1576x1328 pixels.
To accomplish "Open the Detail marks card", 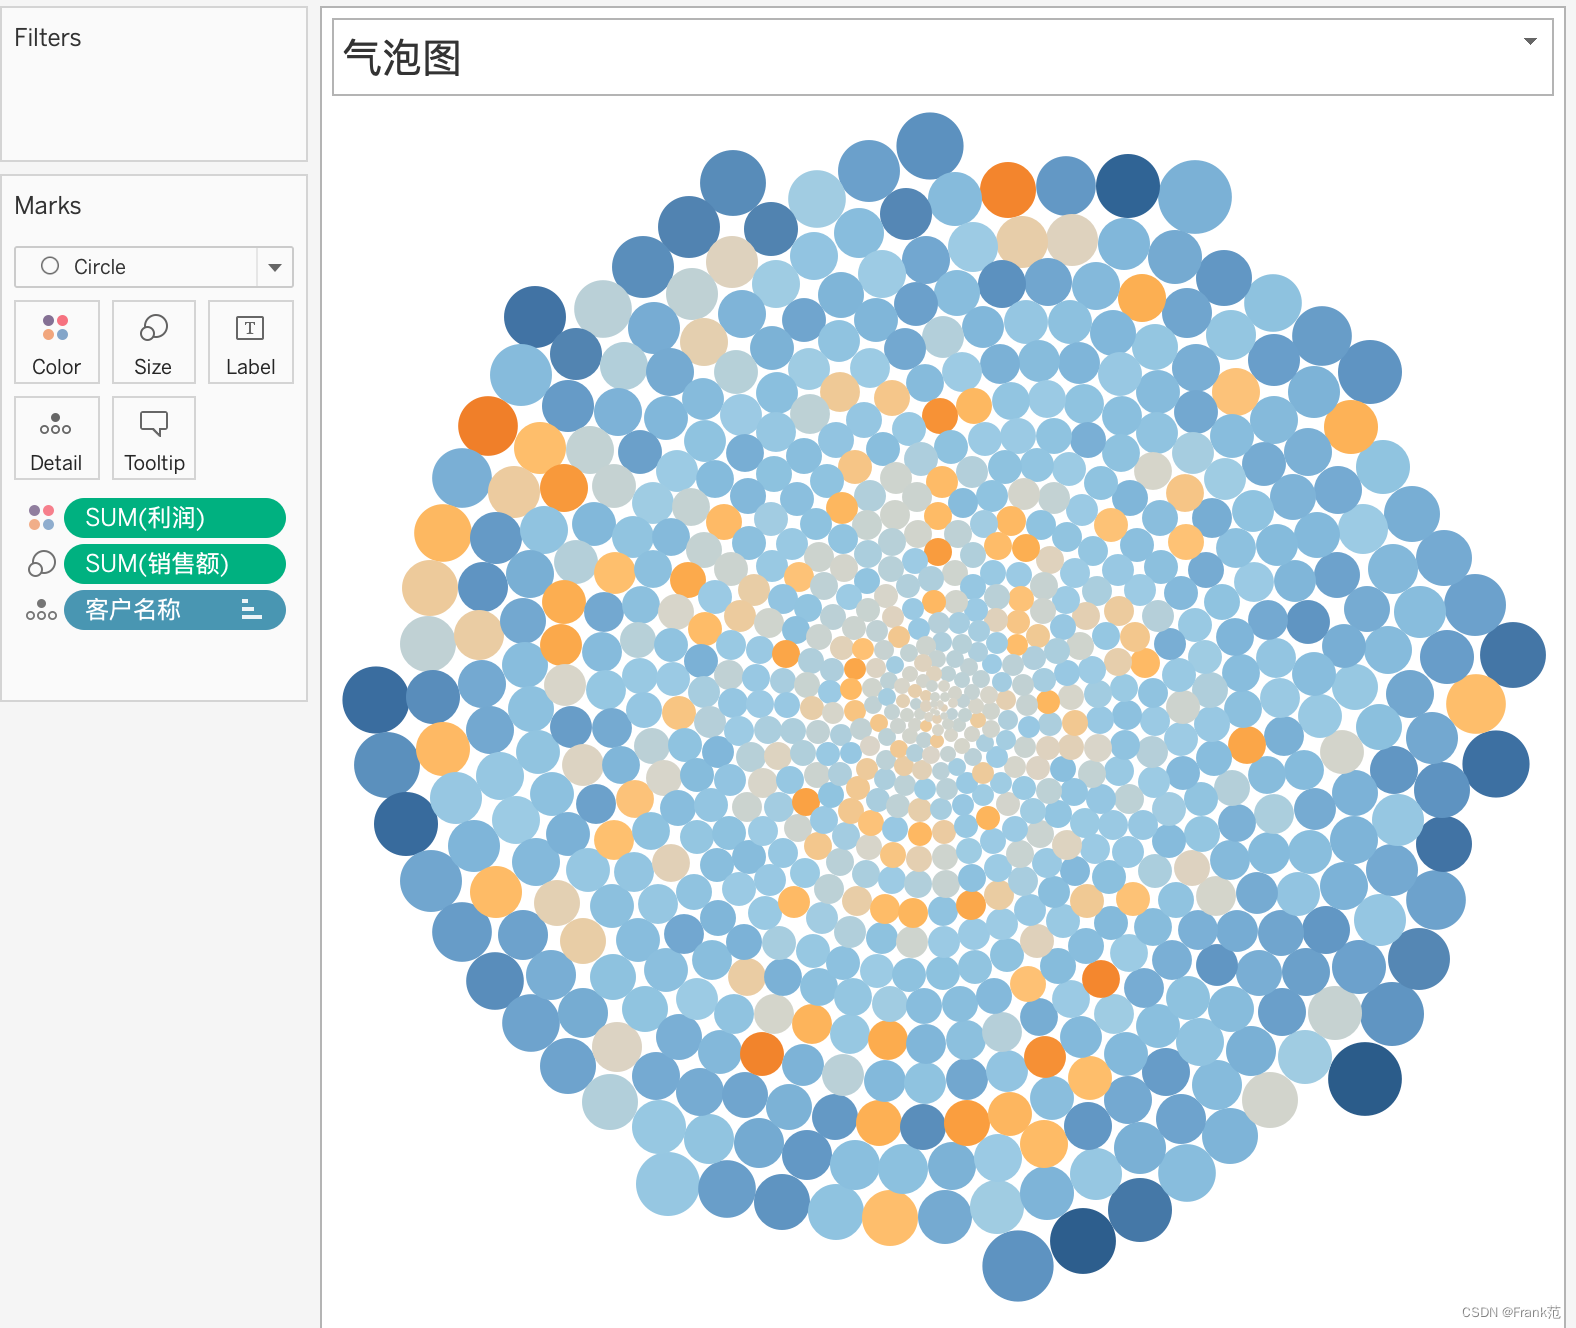I will [x=57, y=438].
